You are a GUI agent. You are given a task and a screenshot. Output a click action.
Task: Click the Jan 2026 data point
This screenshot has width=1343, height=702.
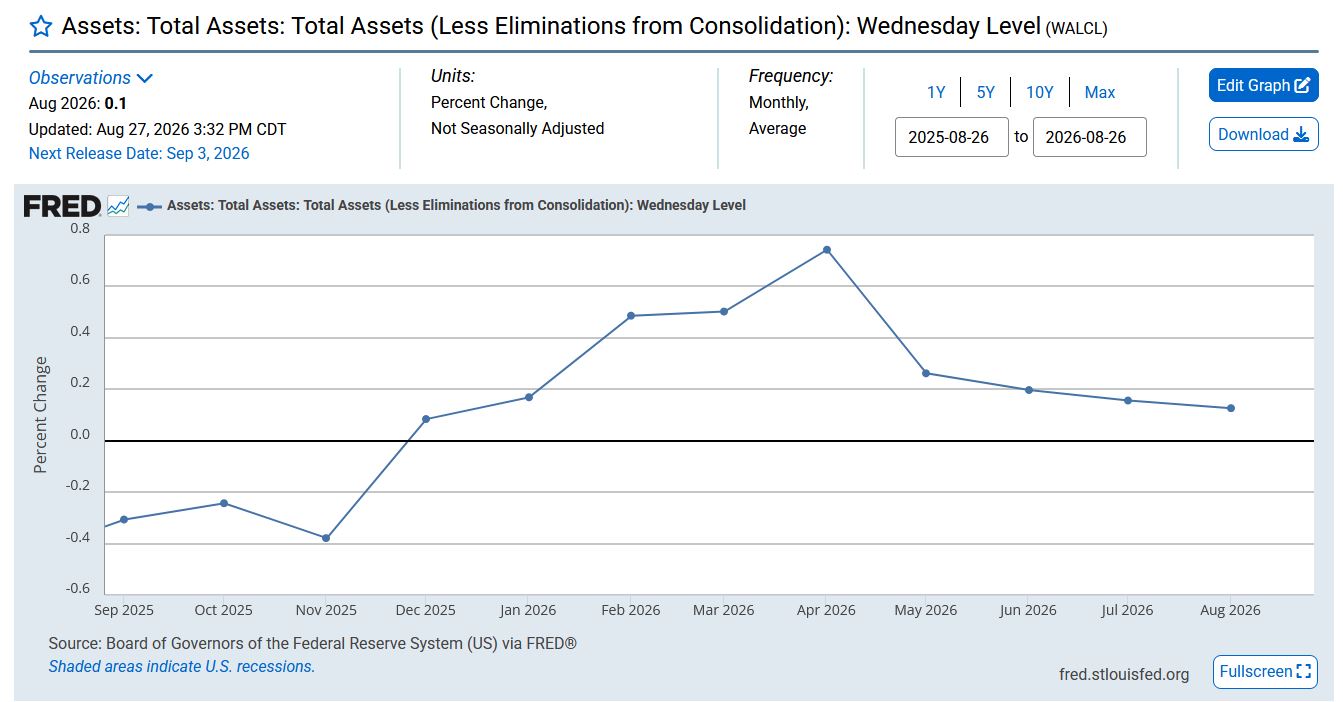(x=529, y=397)
